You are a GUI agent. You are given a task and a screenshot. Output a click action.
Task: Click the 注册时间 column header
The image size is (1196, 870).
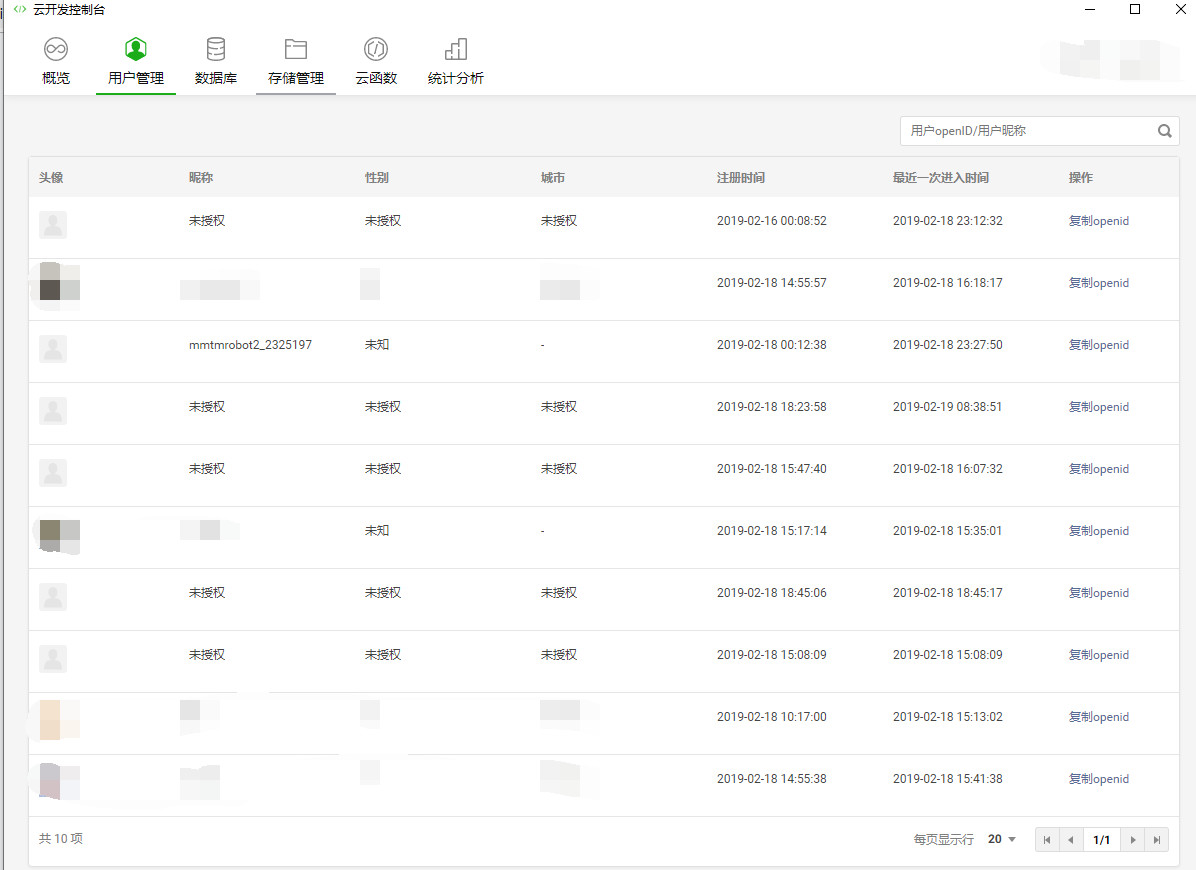click(x=741, y=178)
